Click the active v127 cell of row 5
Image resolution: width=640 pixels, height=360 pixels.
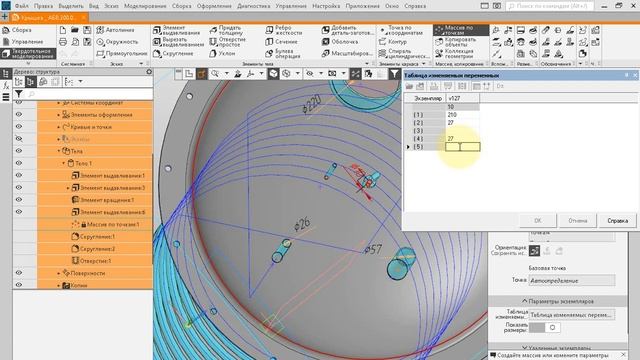[462, 147]
